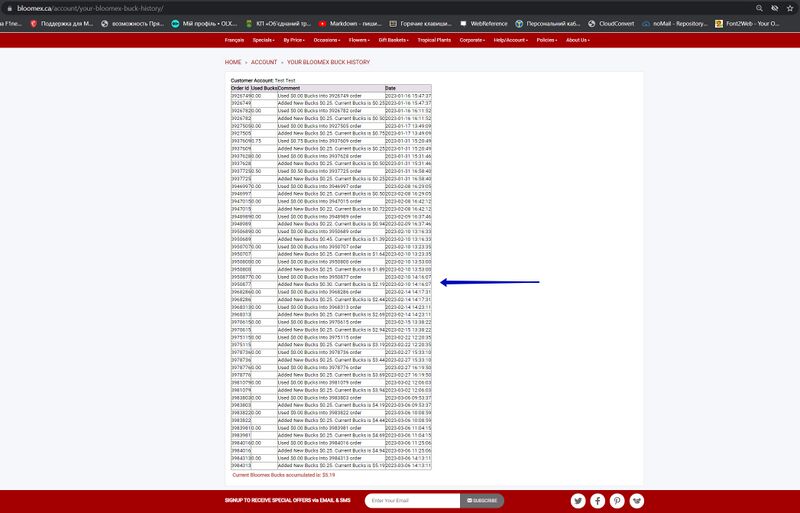
Task: Bookmark this page with the star icon
Action: tap(790, 8)
